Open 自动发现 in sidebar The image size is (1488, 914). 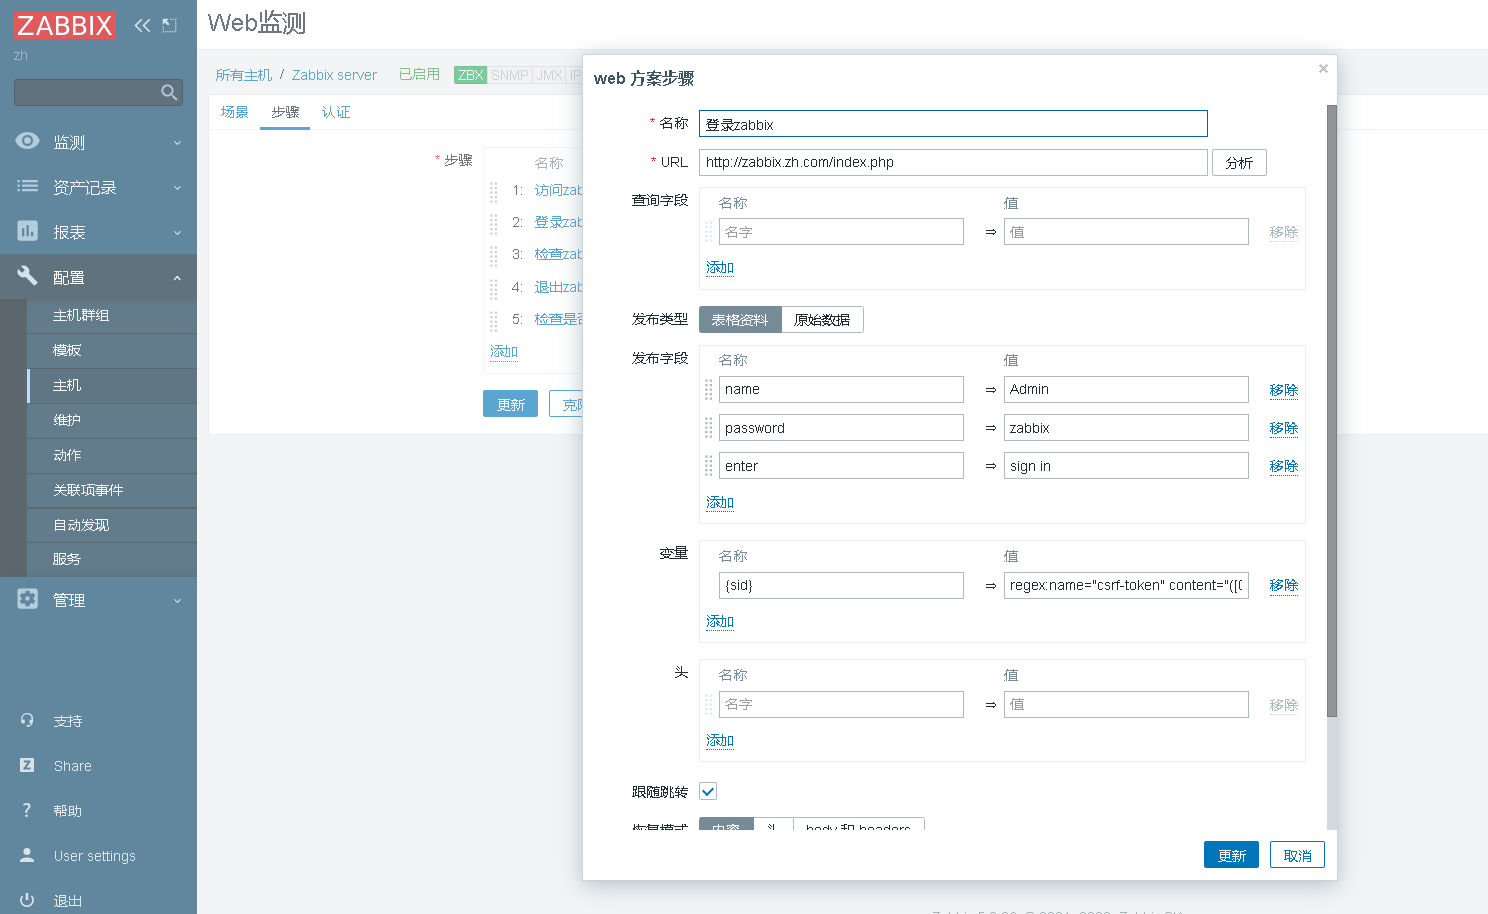[112, 526]
